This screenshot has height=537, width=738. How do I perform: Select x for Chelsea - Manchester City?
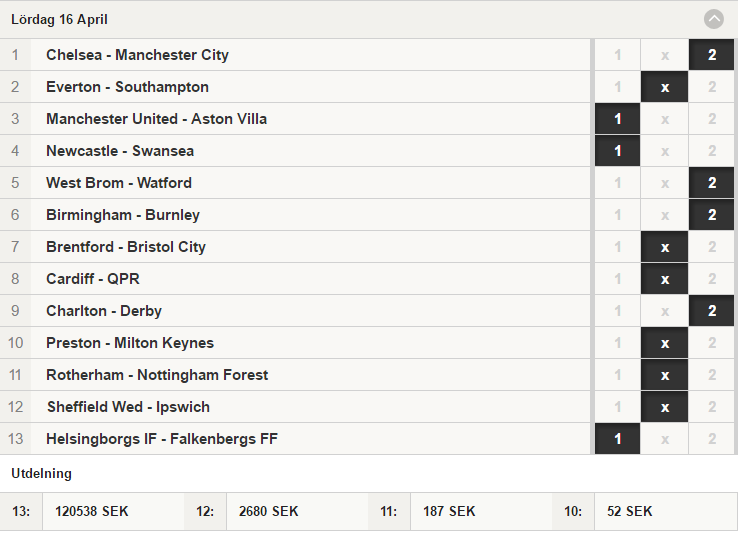[665, 55]
